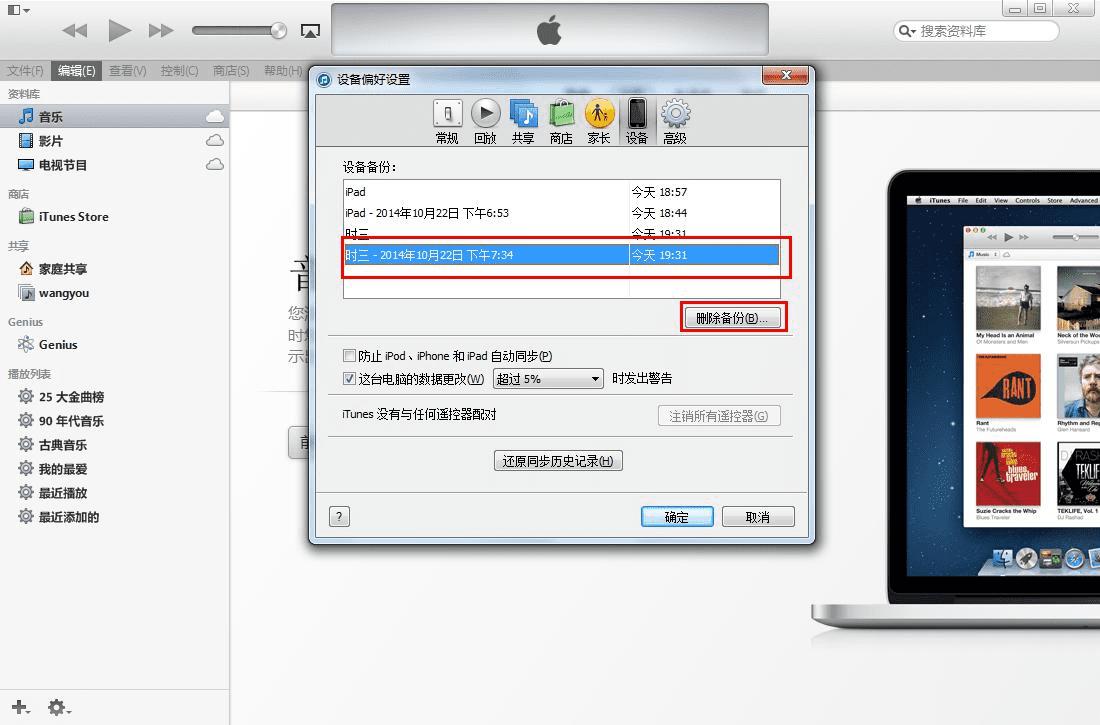Open the 家长 parental controls icon

tap(597, 120)
